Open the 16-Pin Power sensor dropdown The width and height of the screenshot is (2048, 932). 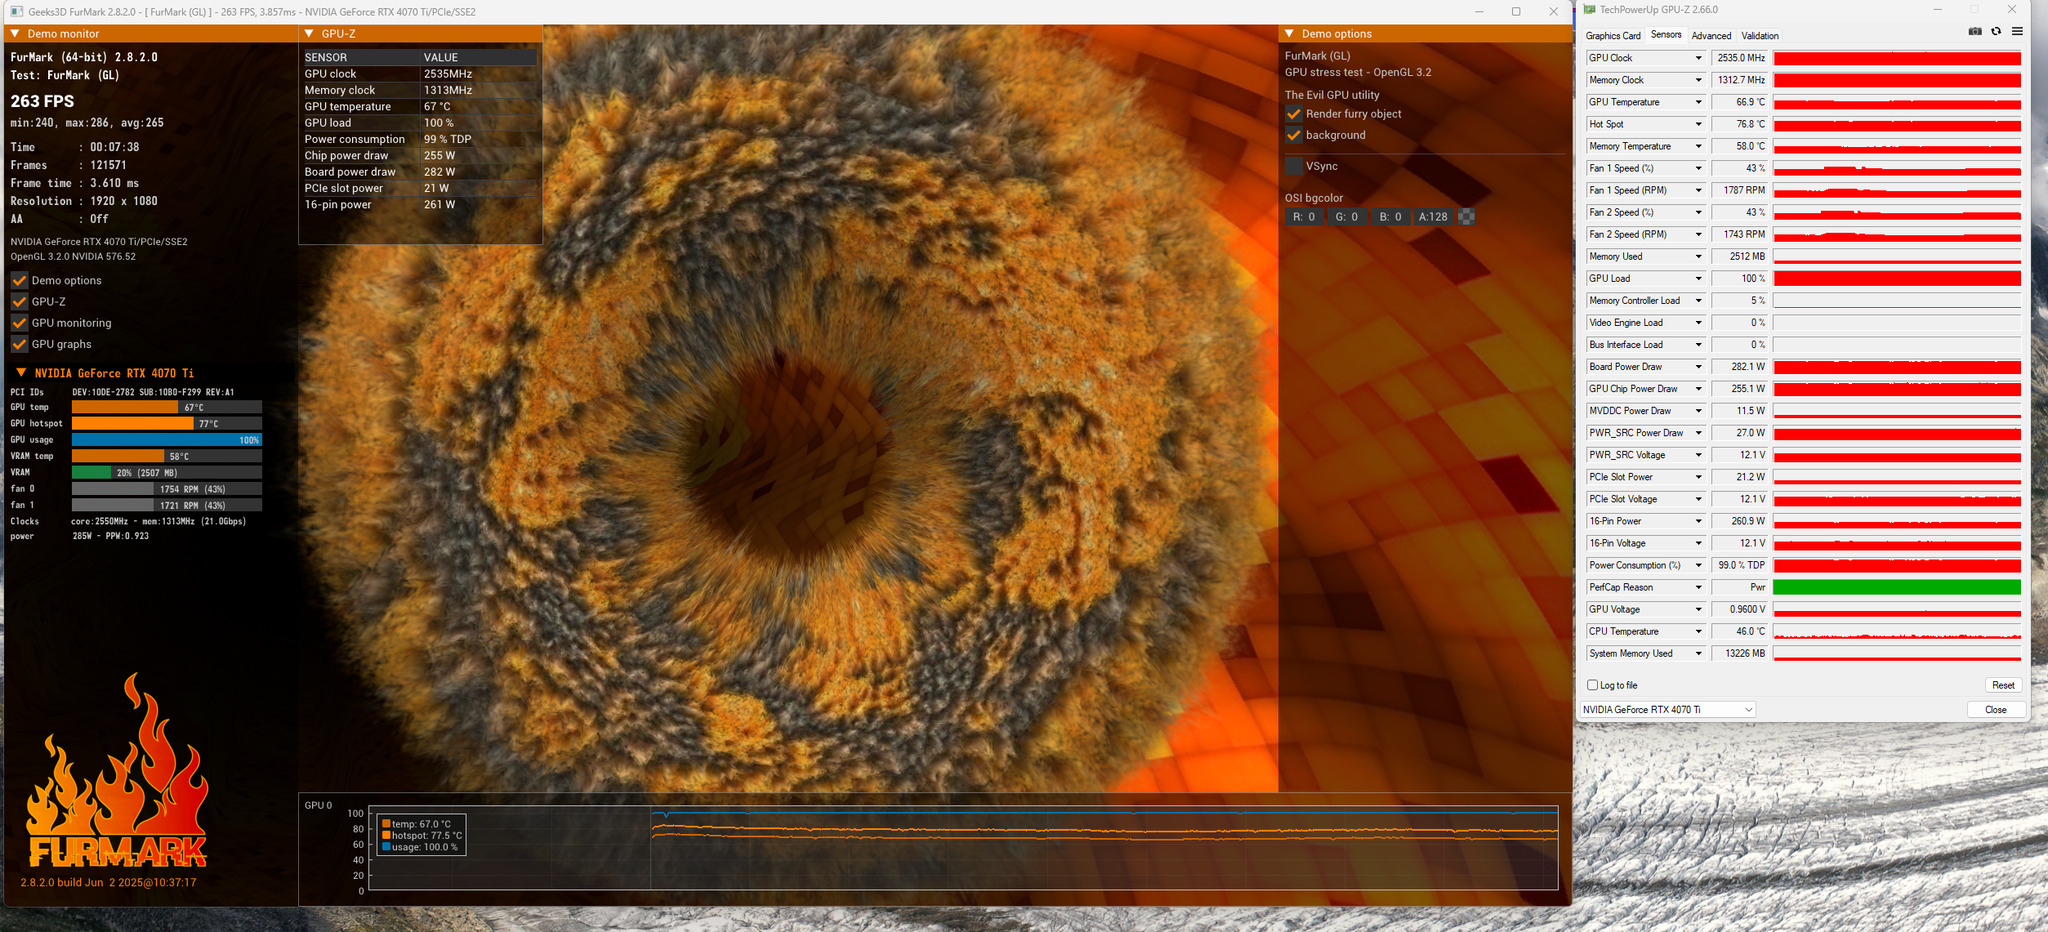(1698, 521)
